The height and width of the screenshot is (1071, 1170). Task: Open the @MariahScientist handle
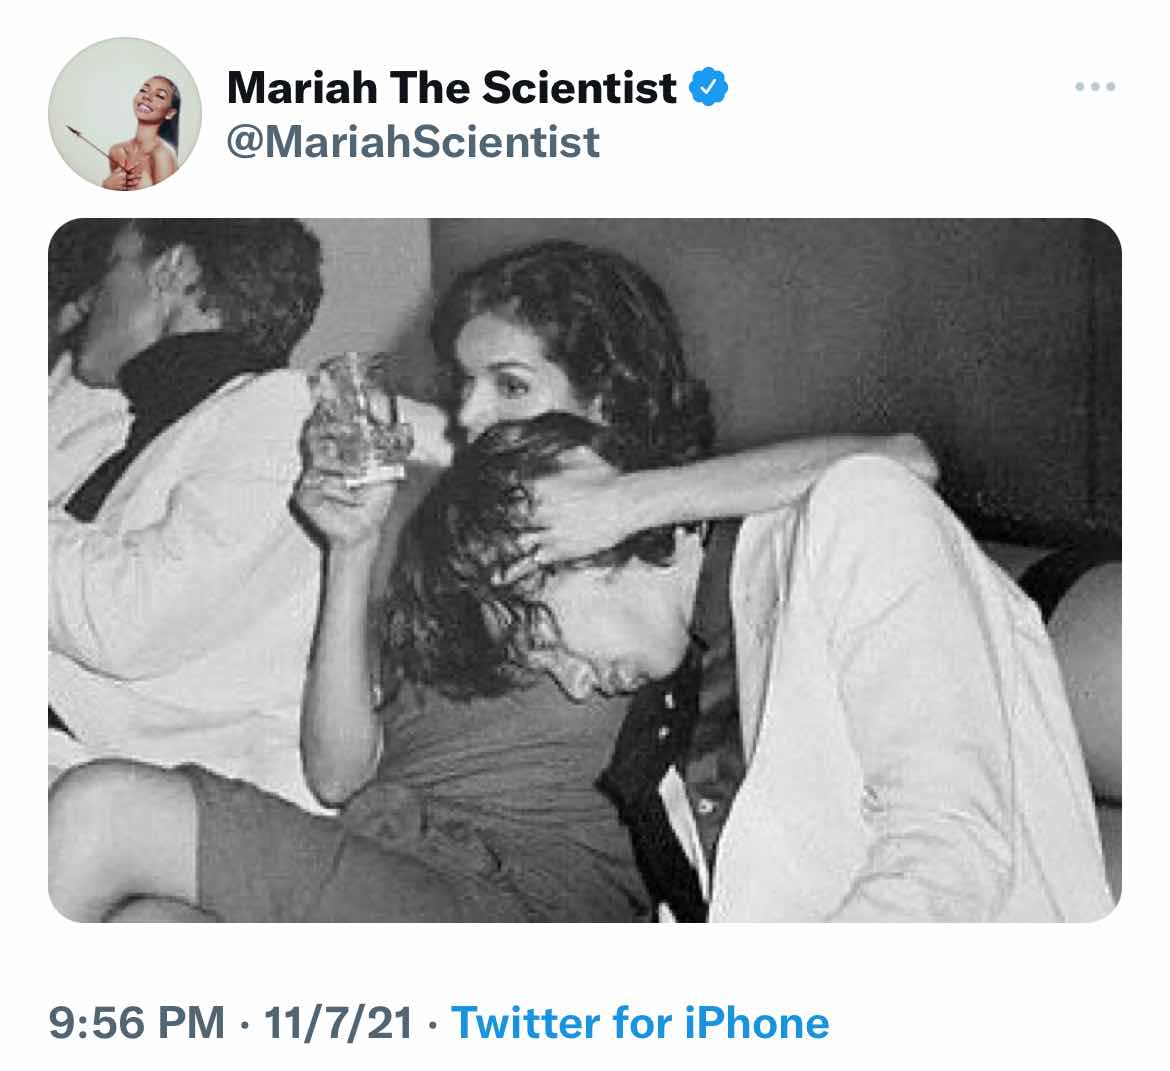click(x=413, y=142)
